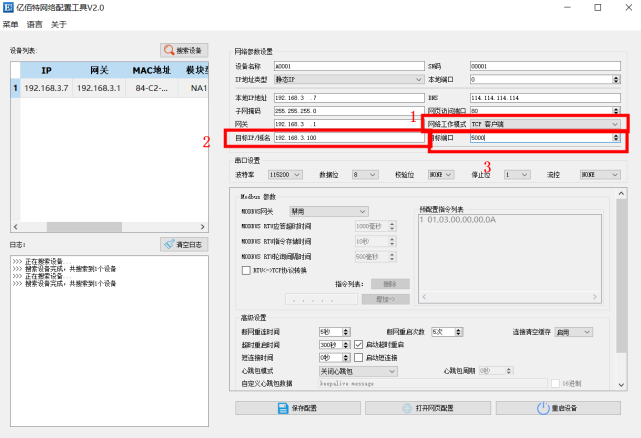Adjust the web access port stepper 80
The width and height of the screenshot is (641, 438).
[x=616, y=111]
